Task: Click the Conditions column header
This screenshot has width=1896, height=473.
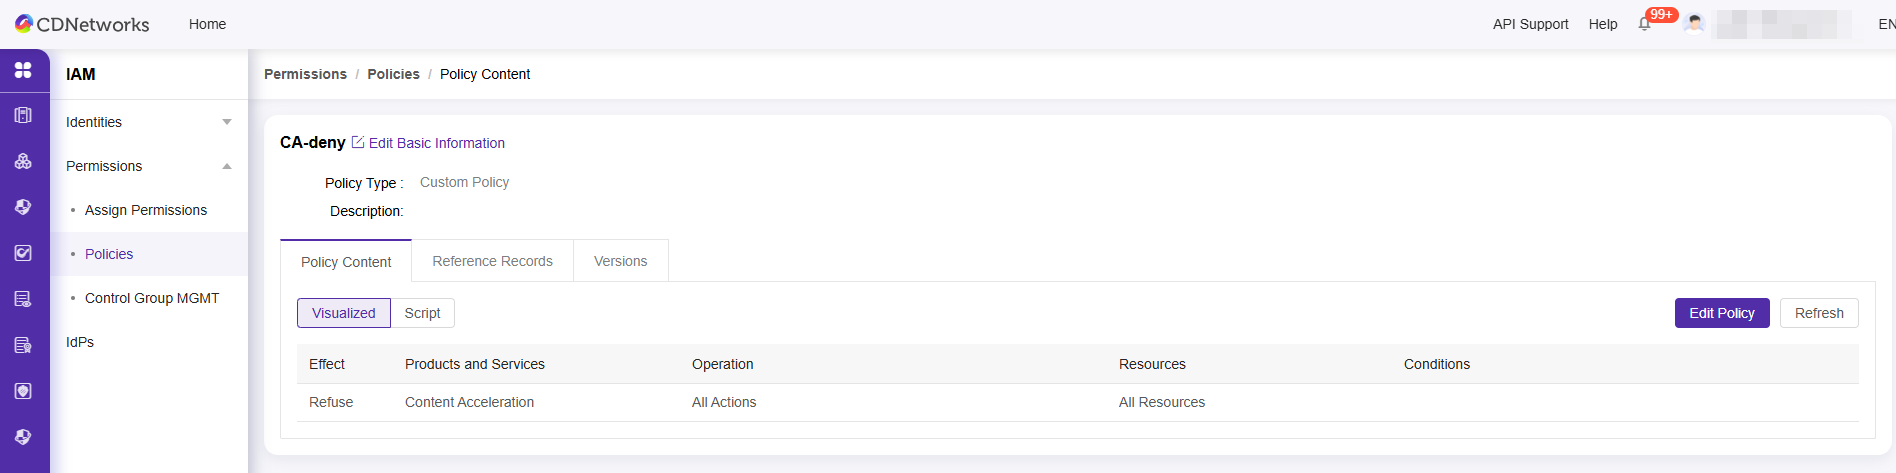Action: (x=1437, y=364)
